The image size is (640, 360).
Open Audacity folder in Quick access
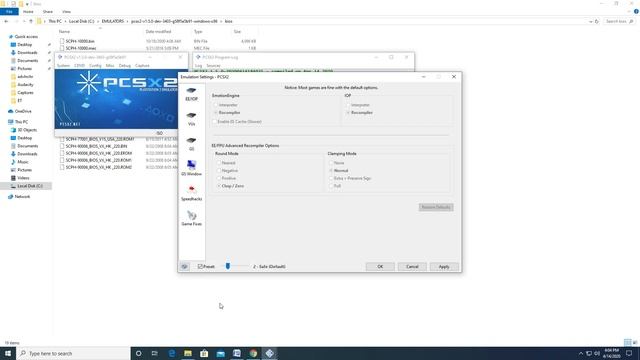click(x=25, y=84)
